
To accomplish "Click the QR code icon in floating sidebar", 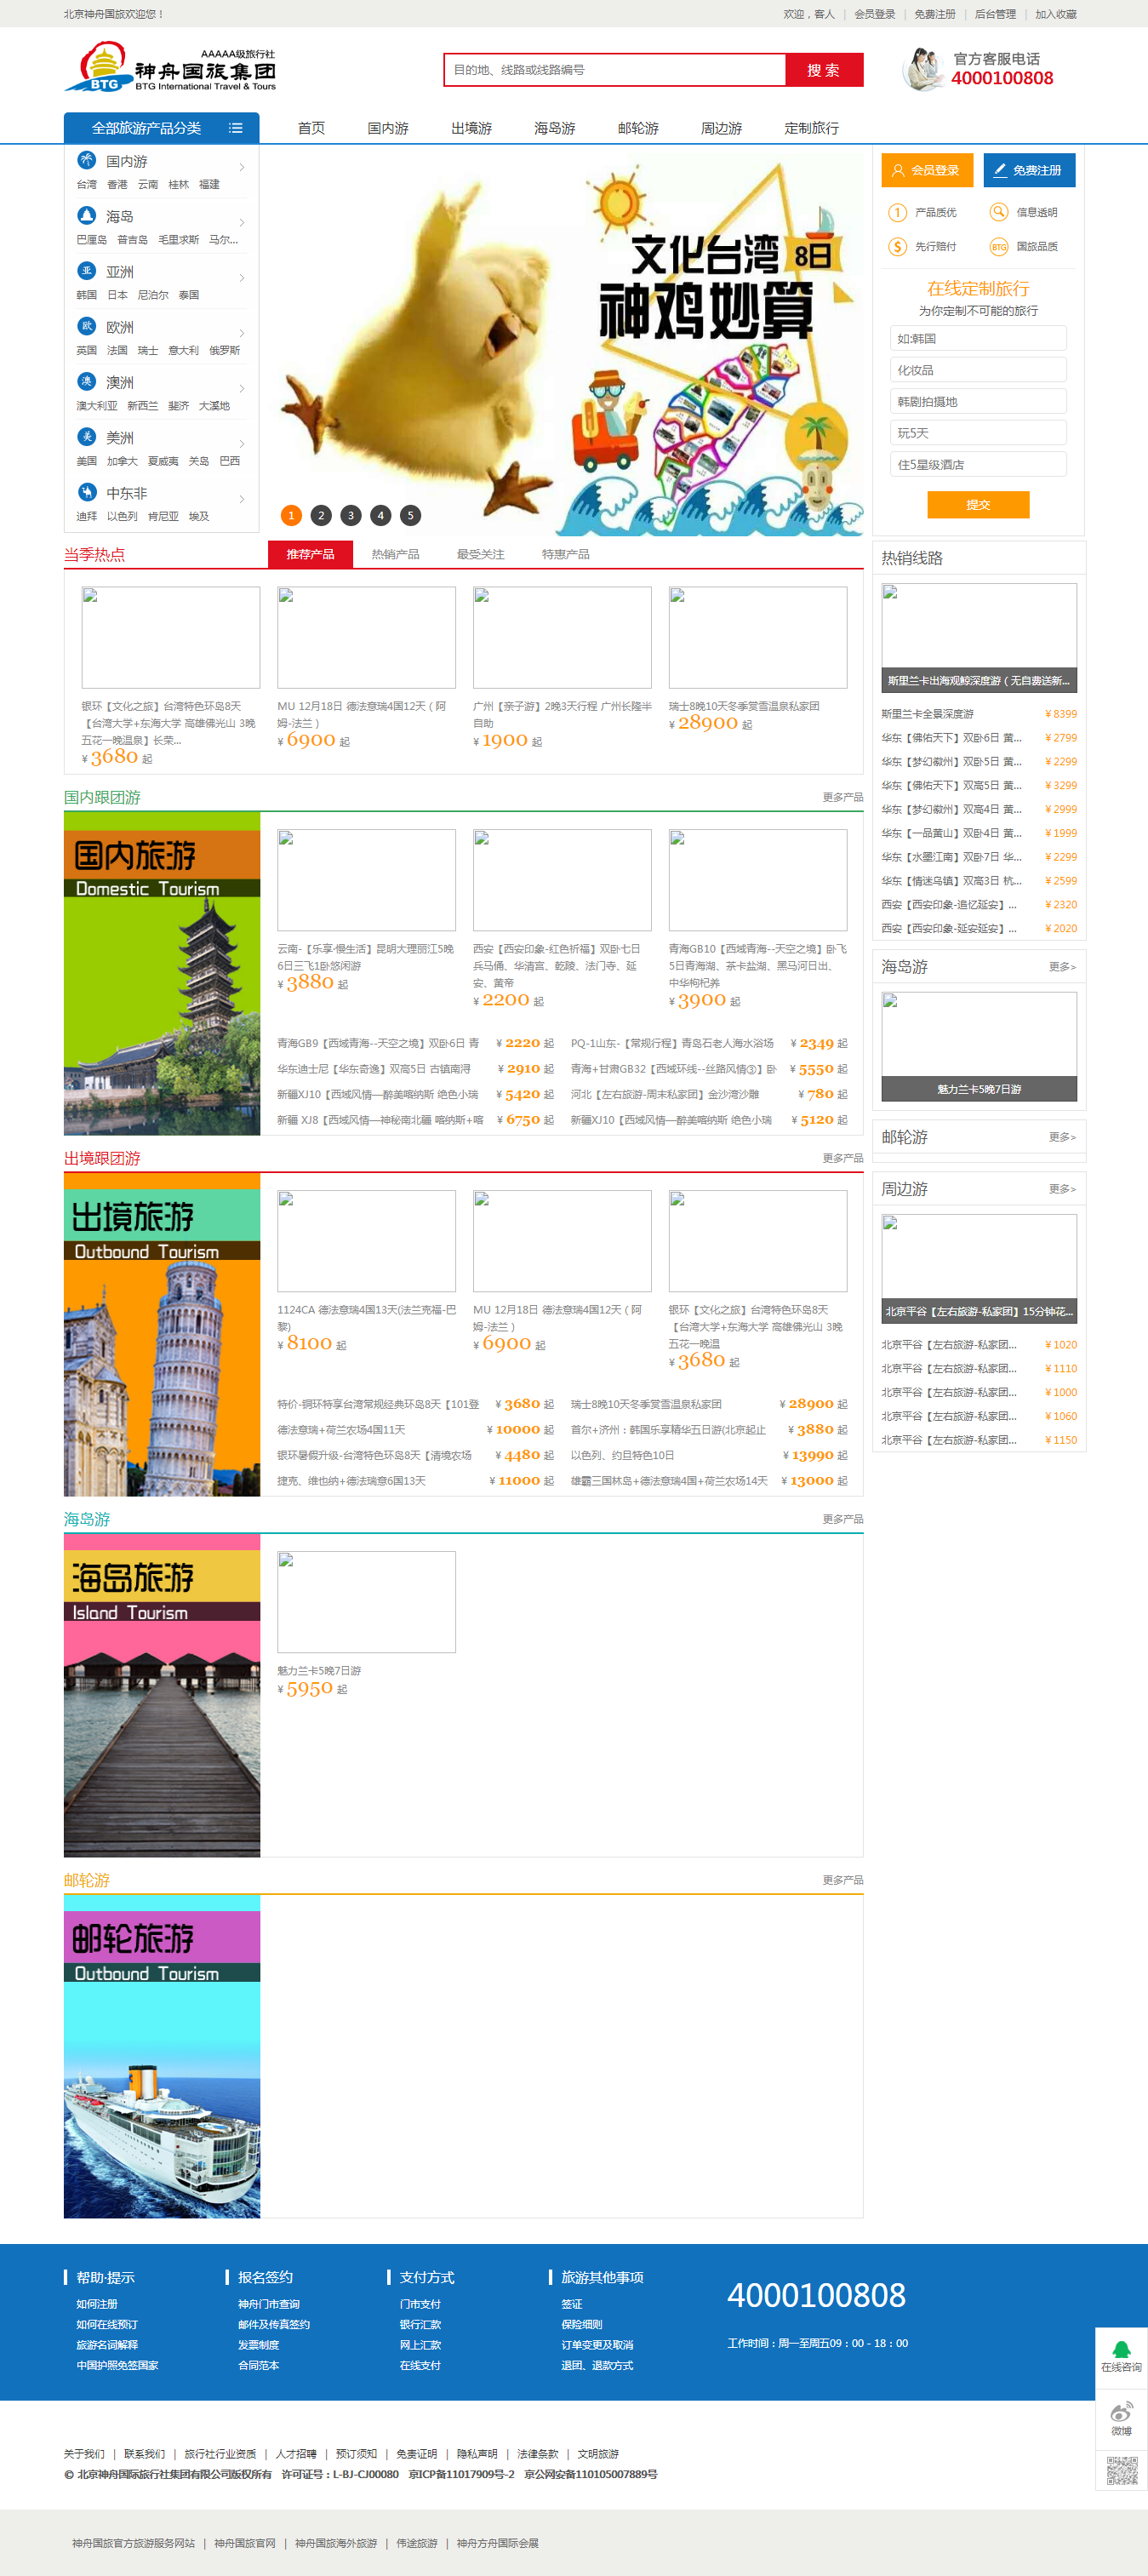I will coord(1121,2470).
